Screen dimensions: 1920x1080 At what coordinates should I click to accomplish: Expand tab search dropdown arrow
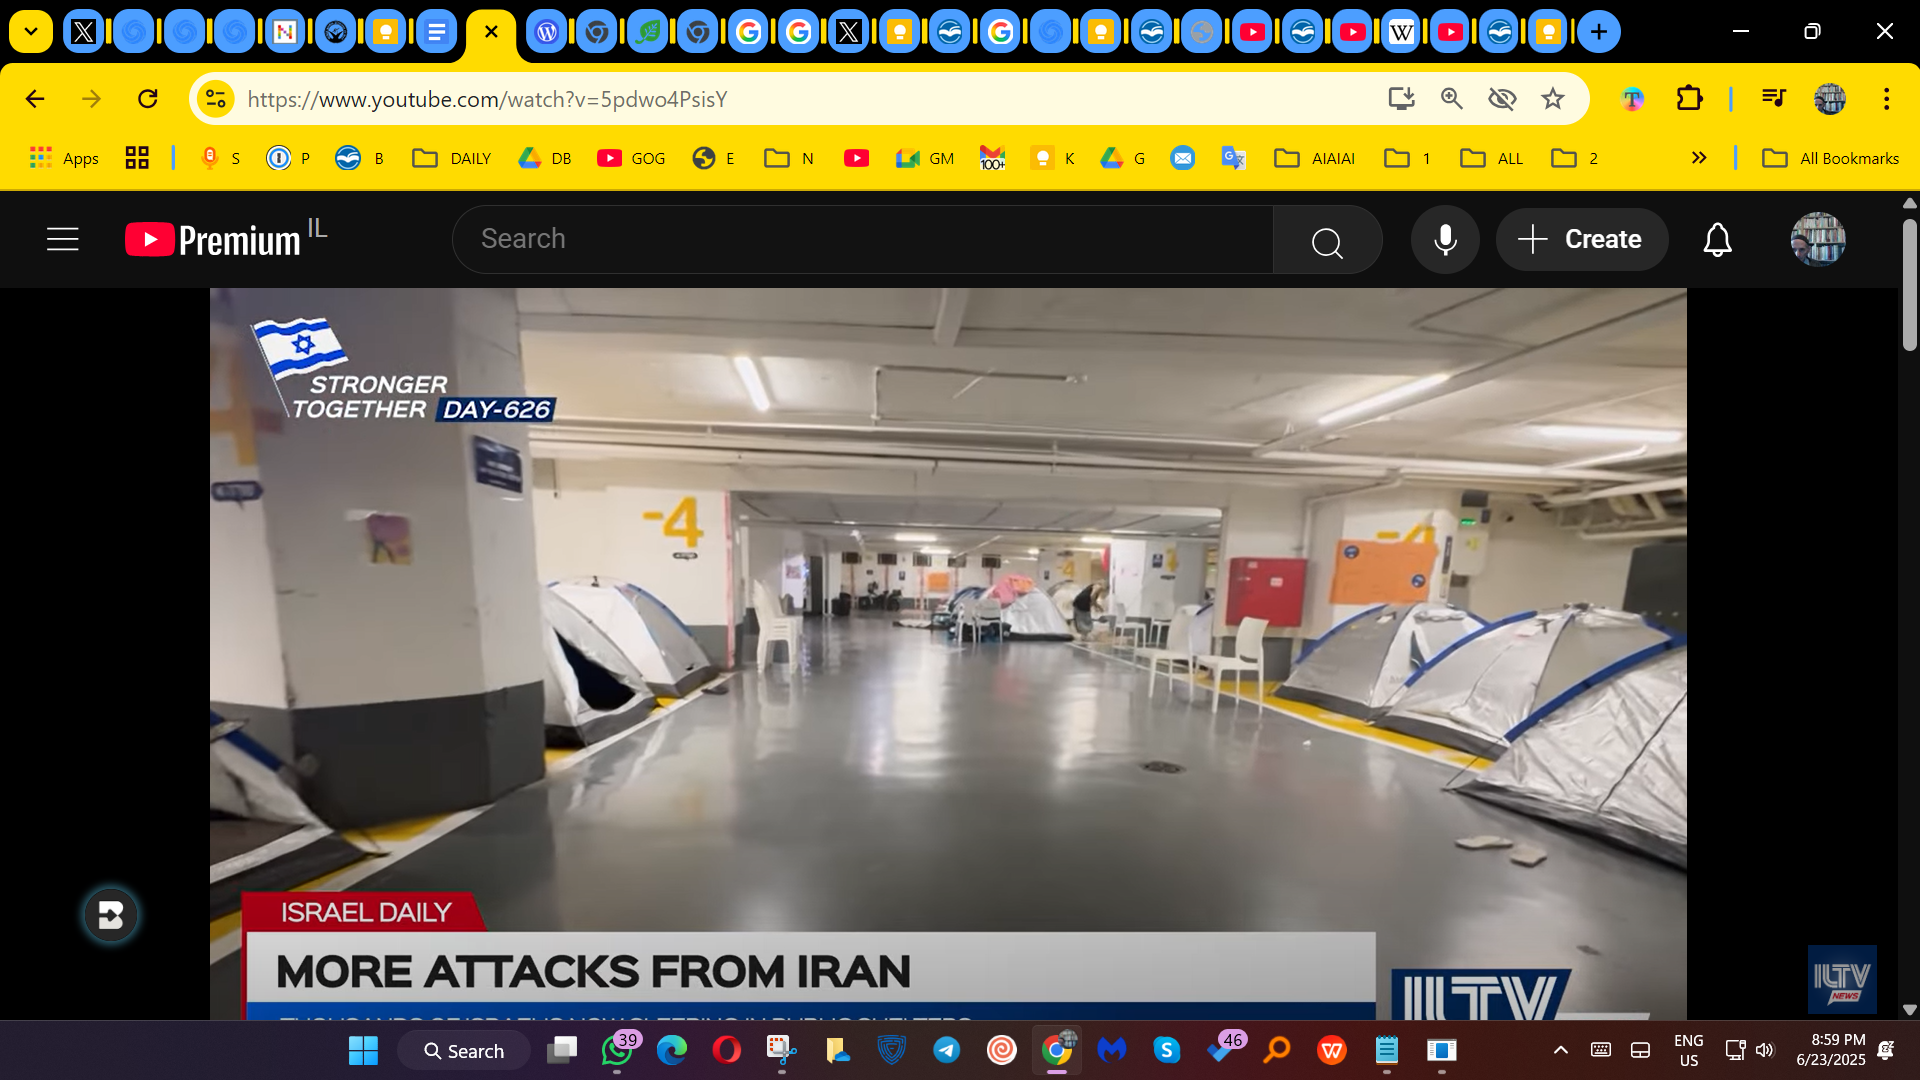pyautogui.click(x=30, y=32)
